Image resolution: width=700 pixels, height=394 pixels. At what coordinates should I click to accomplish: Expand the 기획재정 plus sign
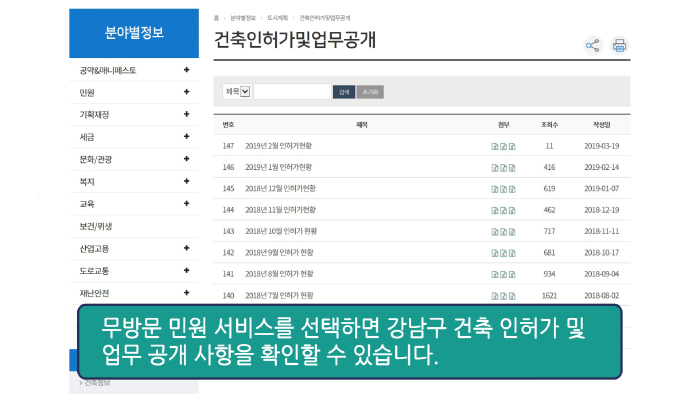187,114
